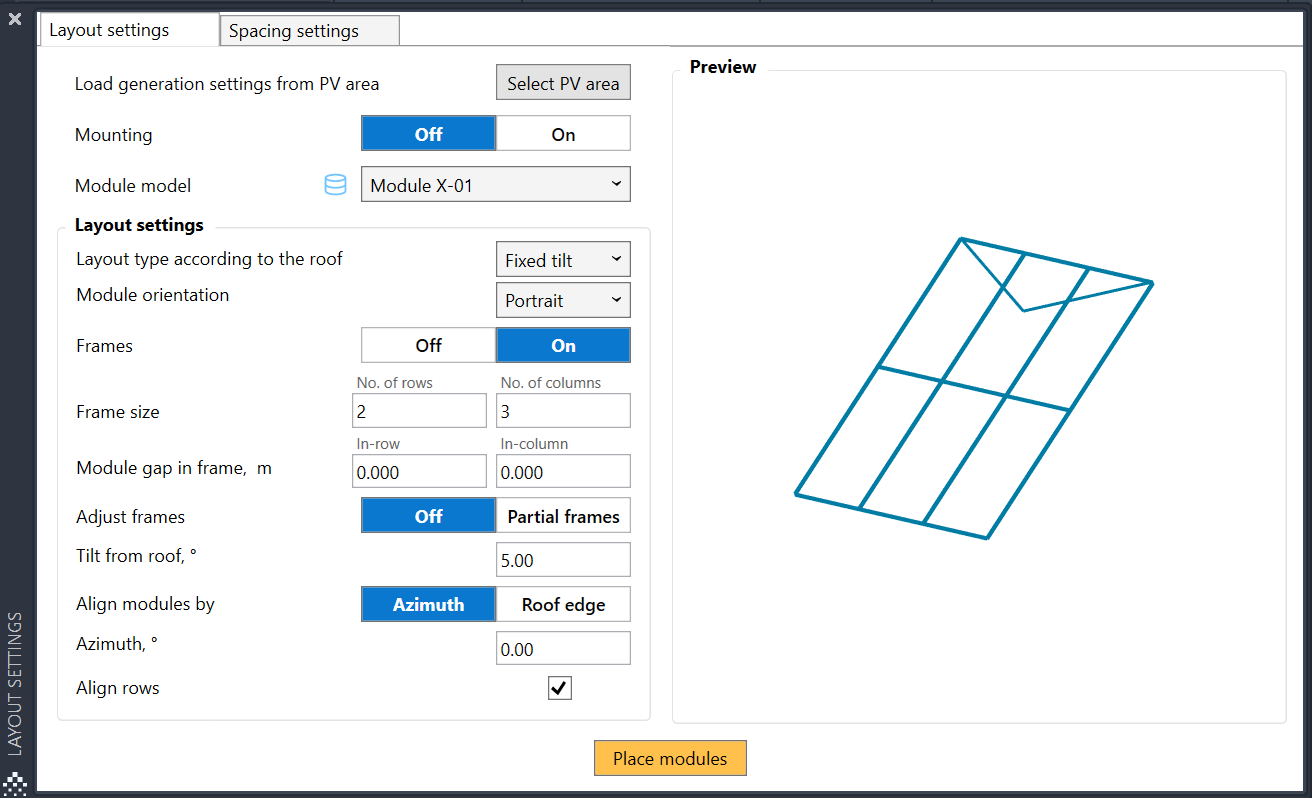Open the Layout type dropdown showing Fixed tilt
Image resolution: width=1312 pixels, height=798 pixels.
(562, 258)
